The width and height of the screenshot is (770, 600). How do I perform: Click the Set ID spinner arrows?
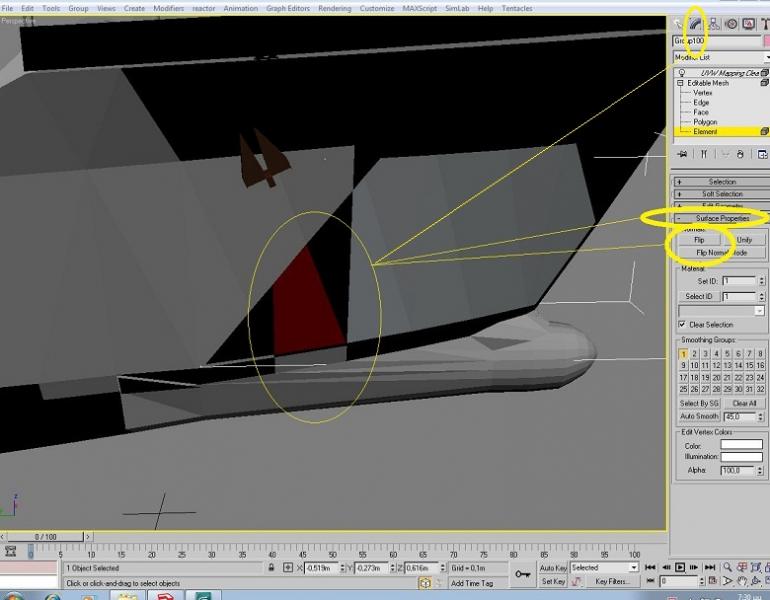pos(761,281)
